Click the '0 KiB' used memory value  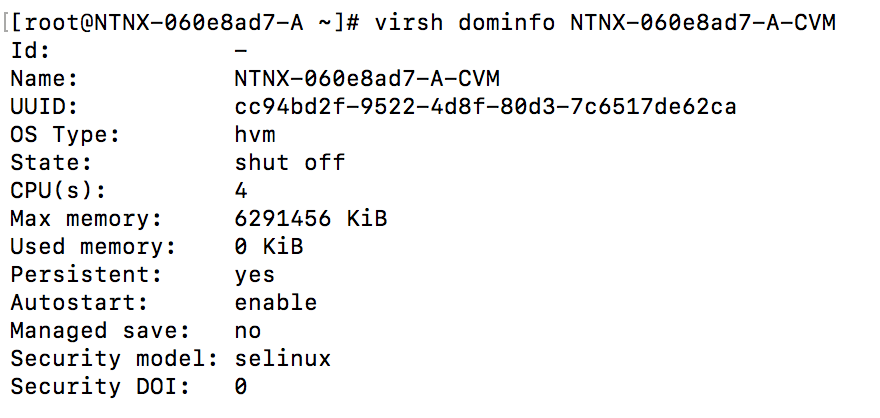[x=269, y=246]
